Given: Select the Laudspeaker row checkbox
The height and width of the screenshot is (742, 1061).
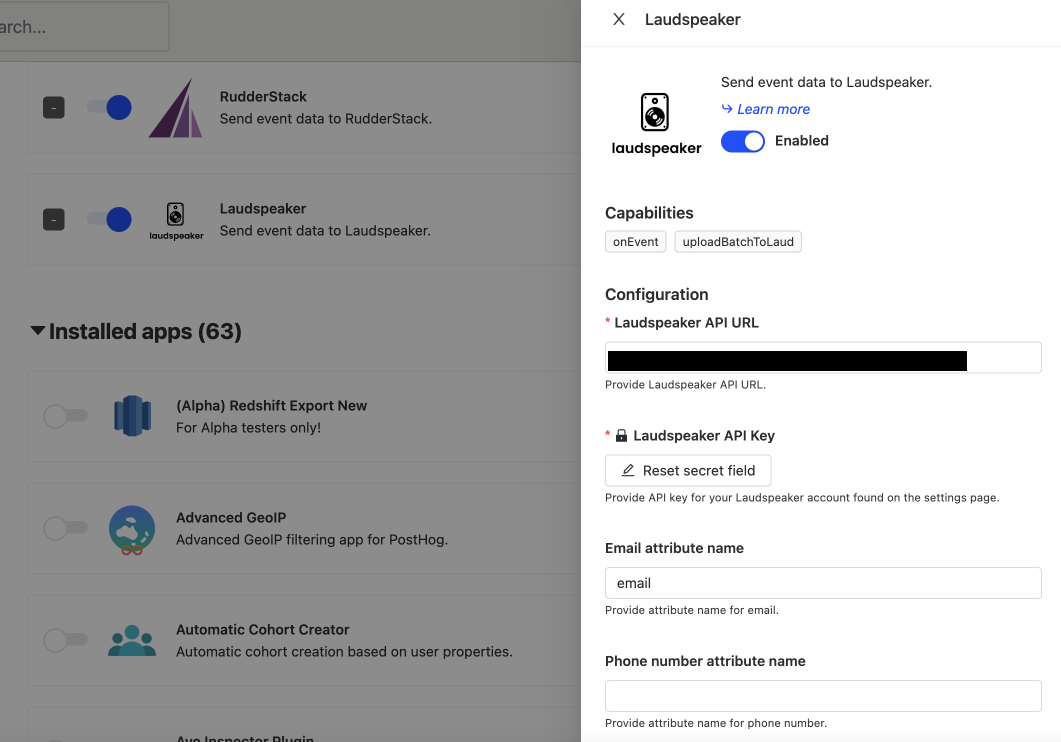Looking at the screenshot, I should point(53,219).
